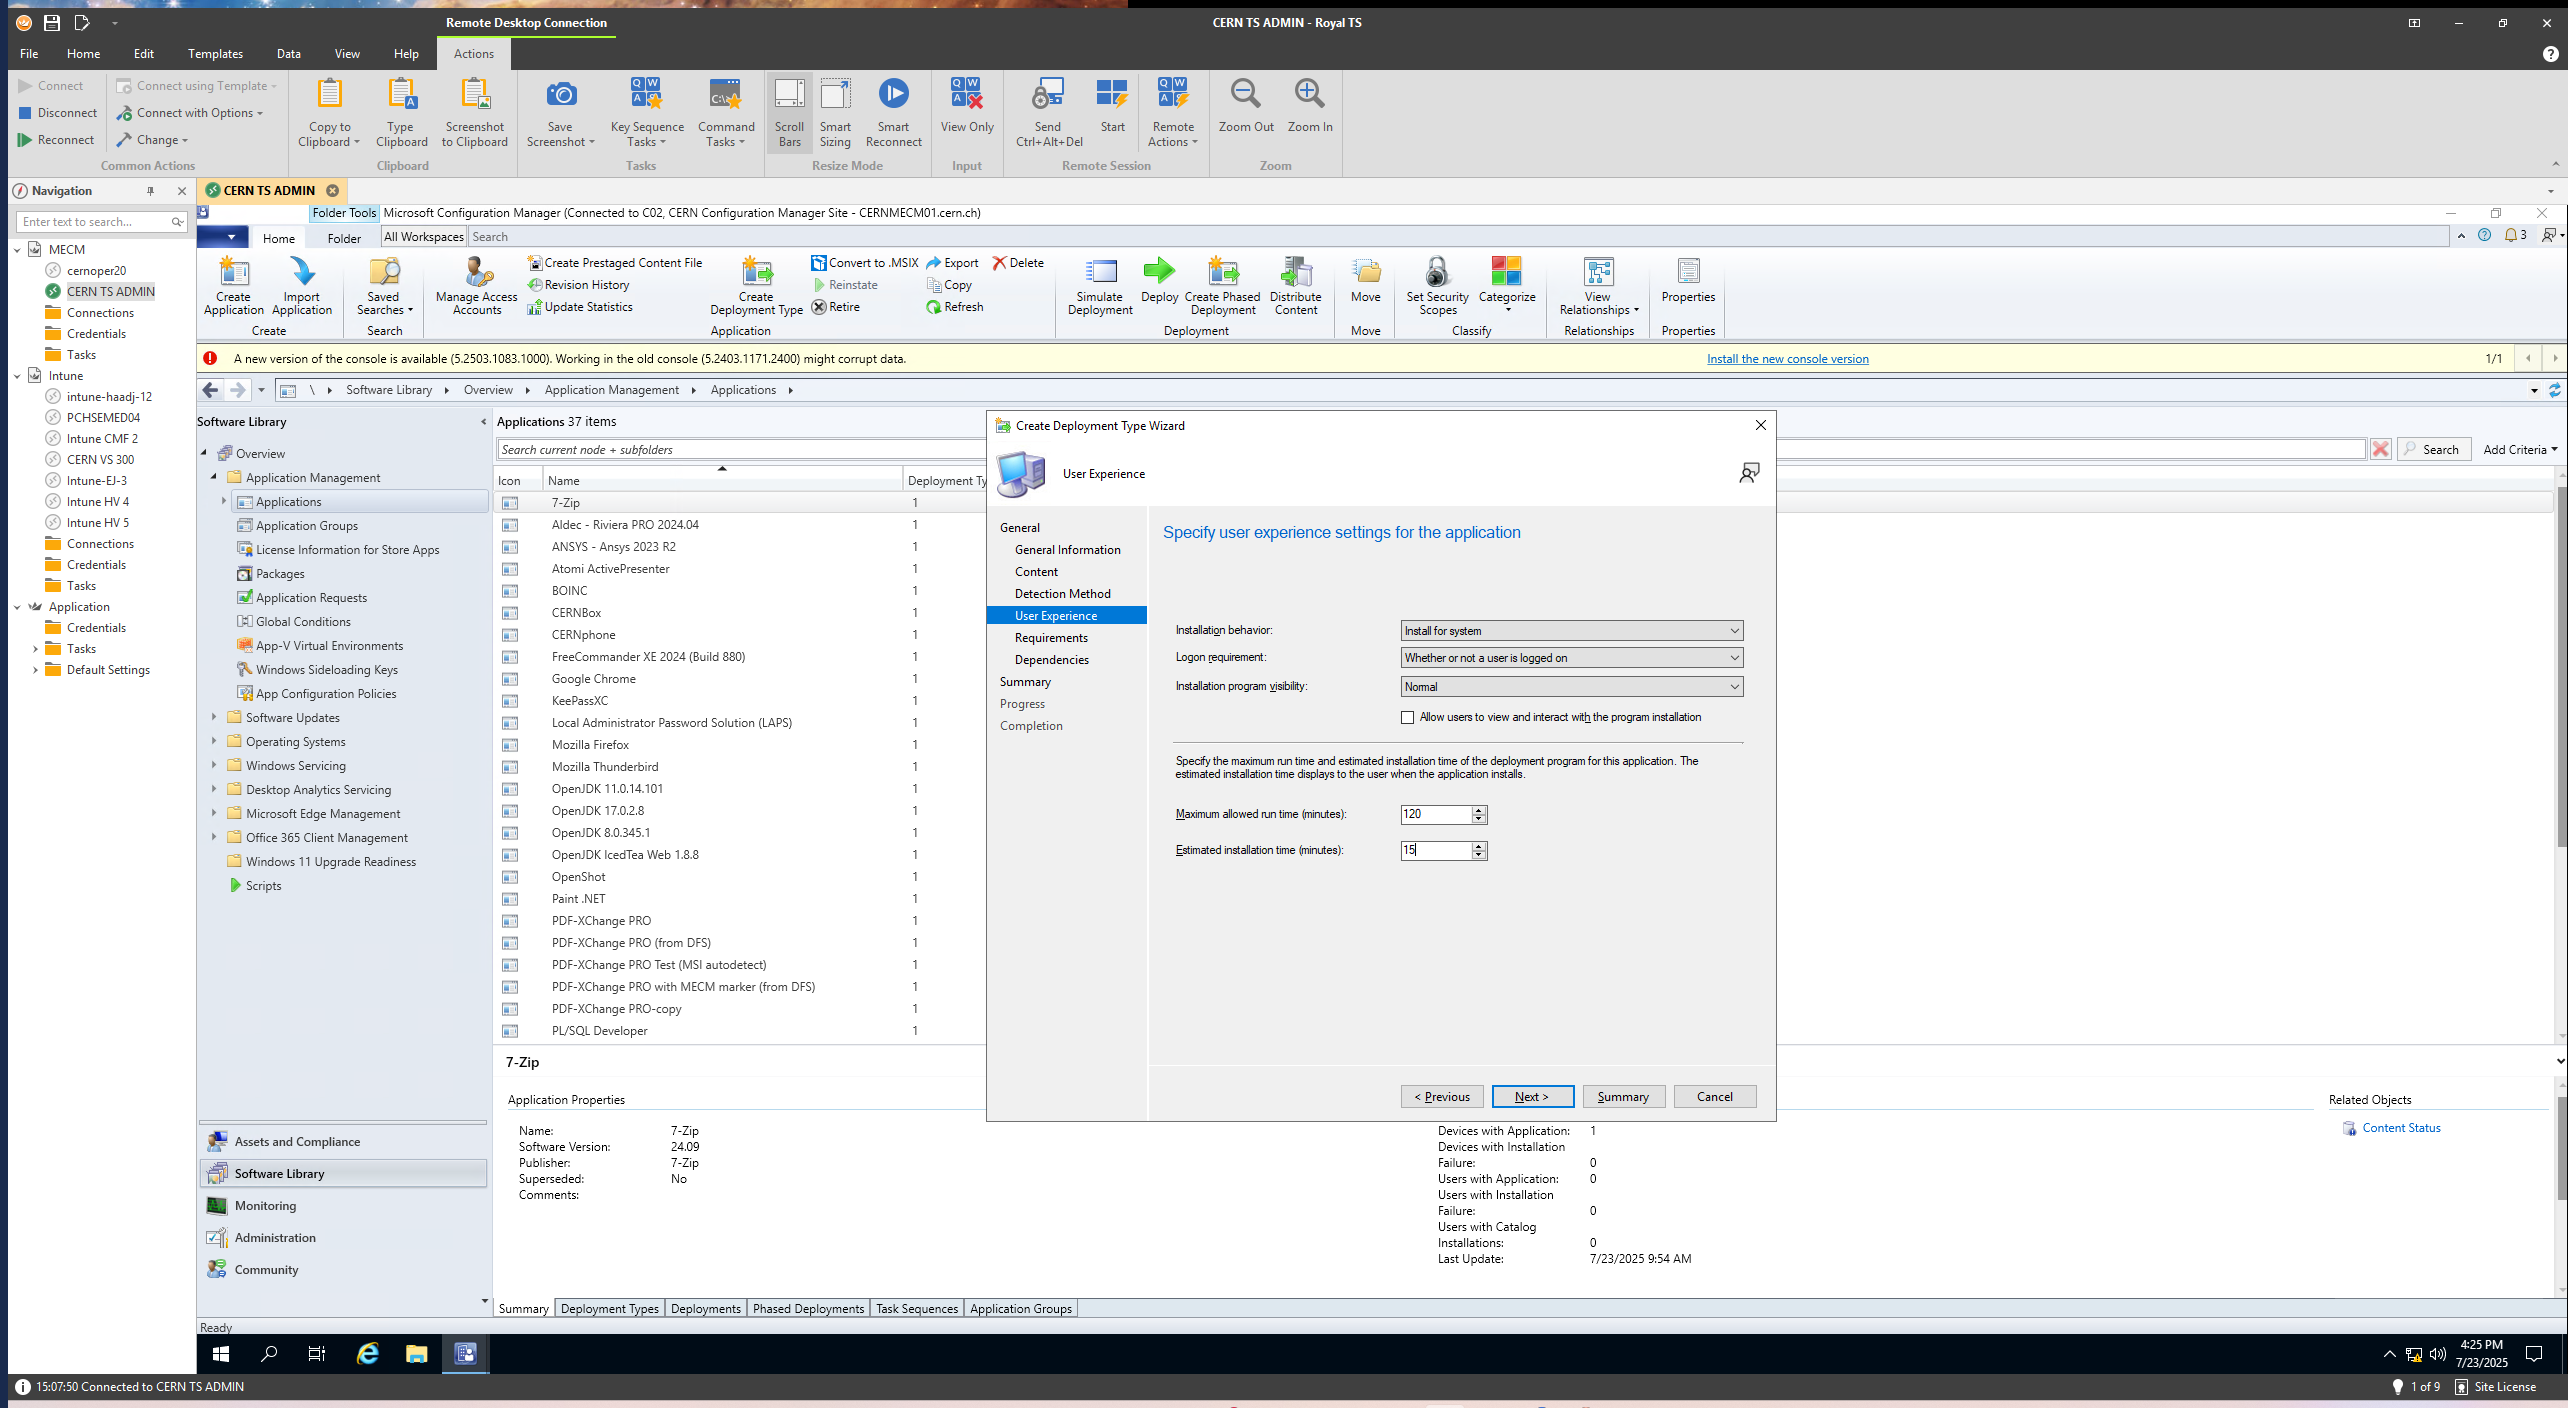Toggle Scroll Bars resize mode
This screenshot has height=1408, width=2568.
click(790, 112)
